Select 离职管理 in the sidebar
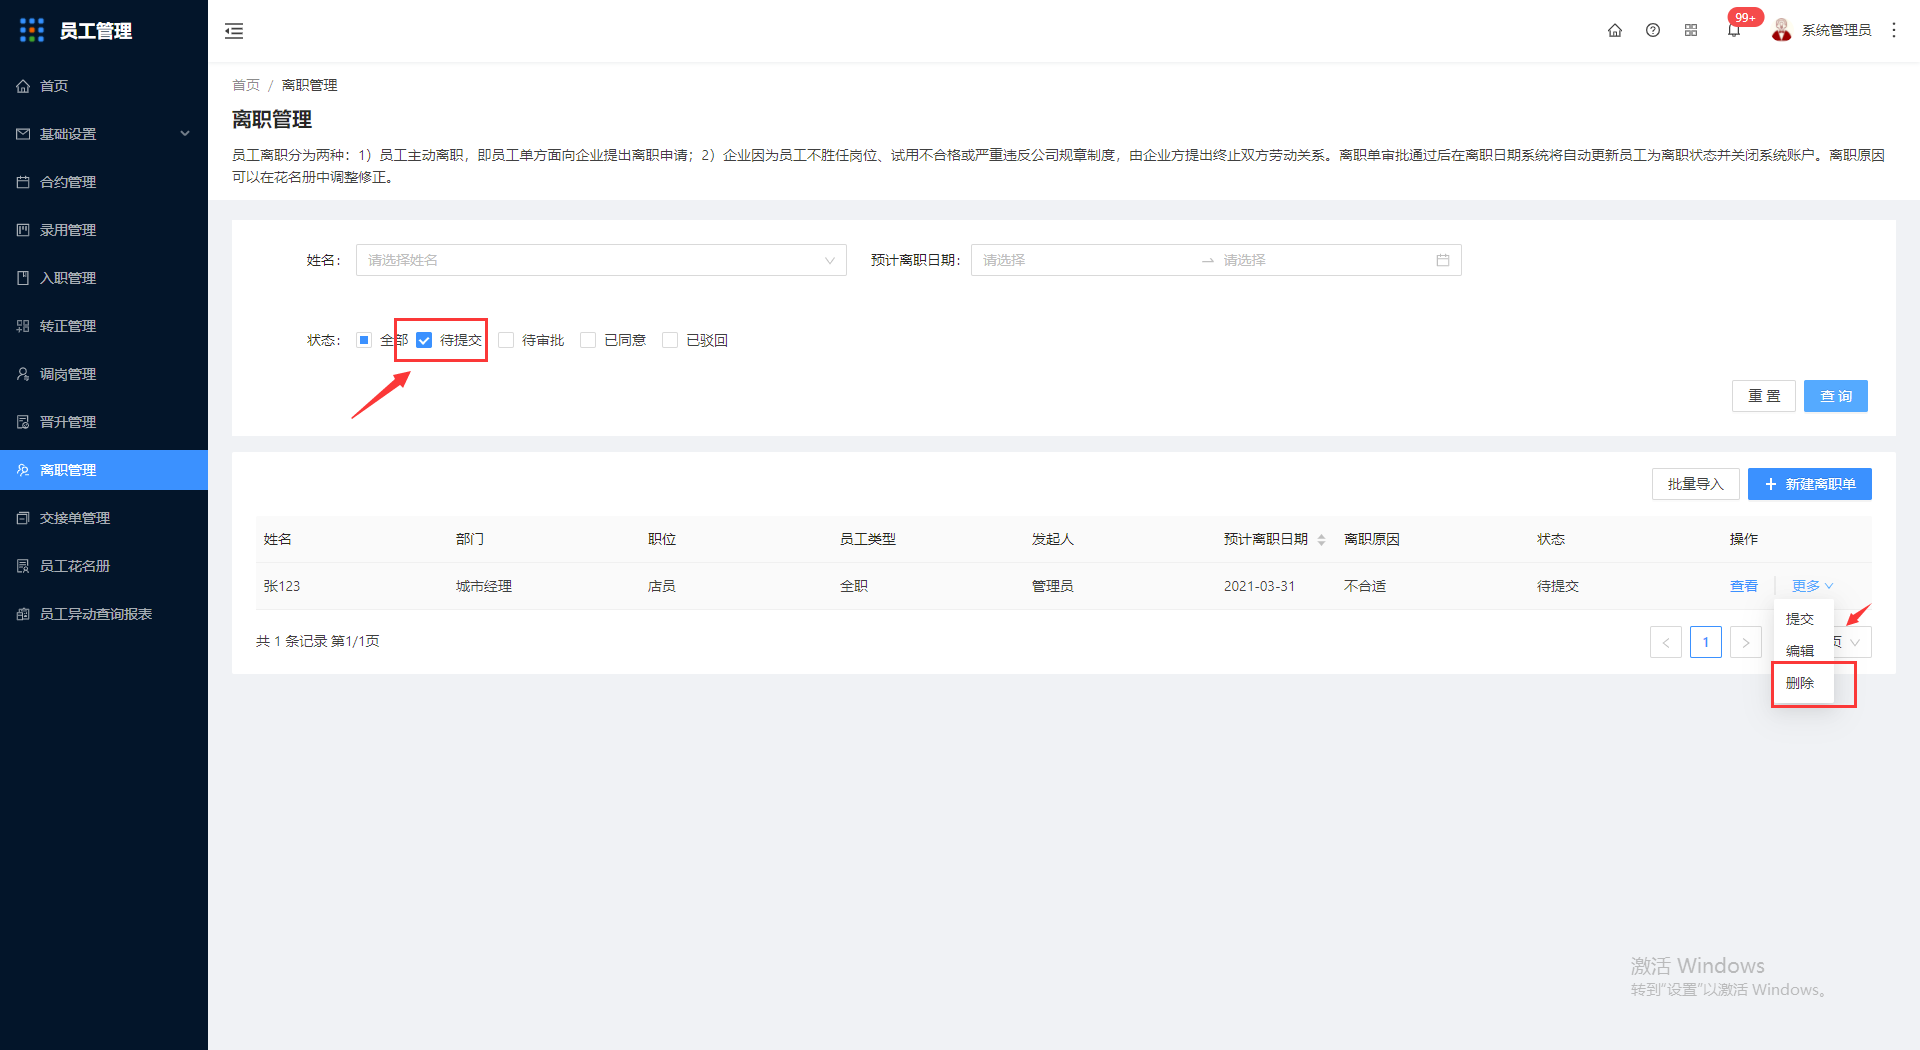The width and height of the screenshot is (1920, 1050). pos(104,470)
